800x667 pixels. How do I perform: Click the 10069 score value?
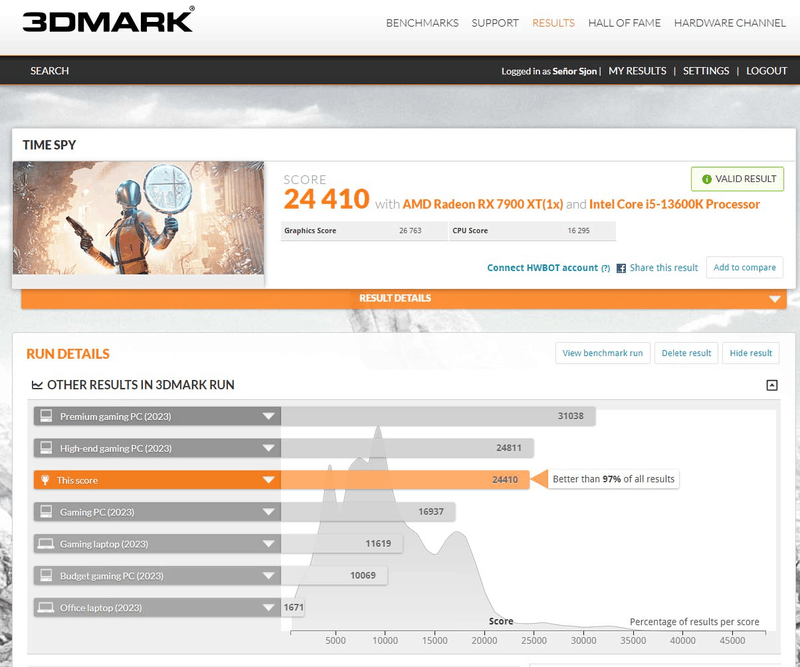pyautogui.click(x=363, y=576)
